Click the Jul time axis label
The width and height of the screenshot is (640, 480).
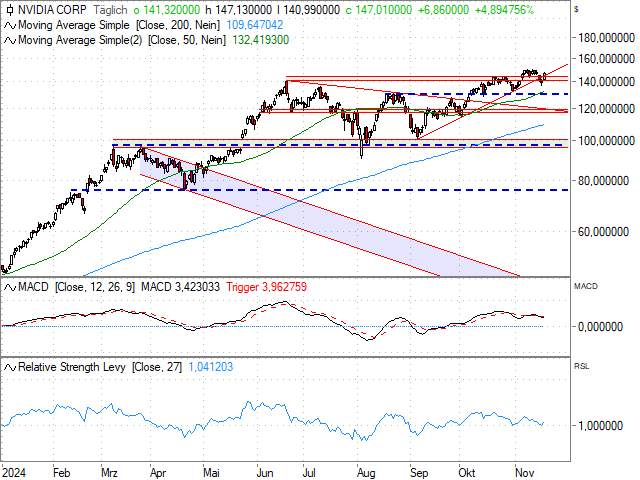[309, 473]
